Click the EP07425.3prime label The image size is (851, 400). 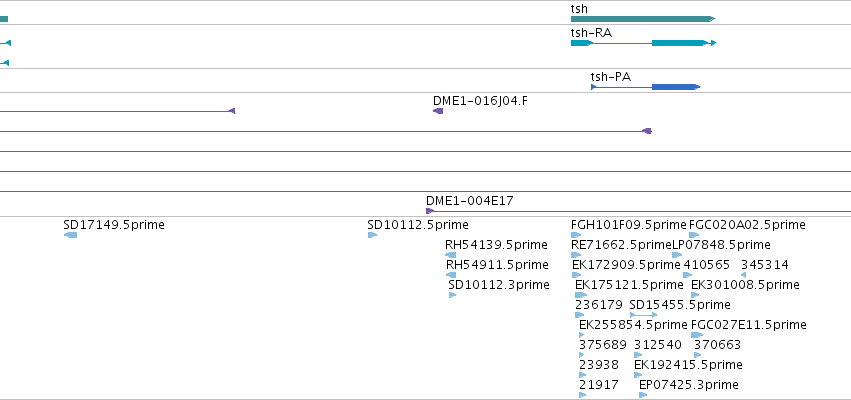(689, 385)
